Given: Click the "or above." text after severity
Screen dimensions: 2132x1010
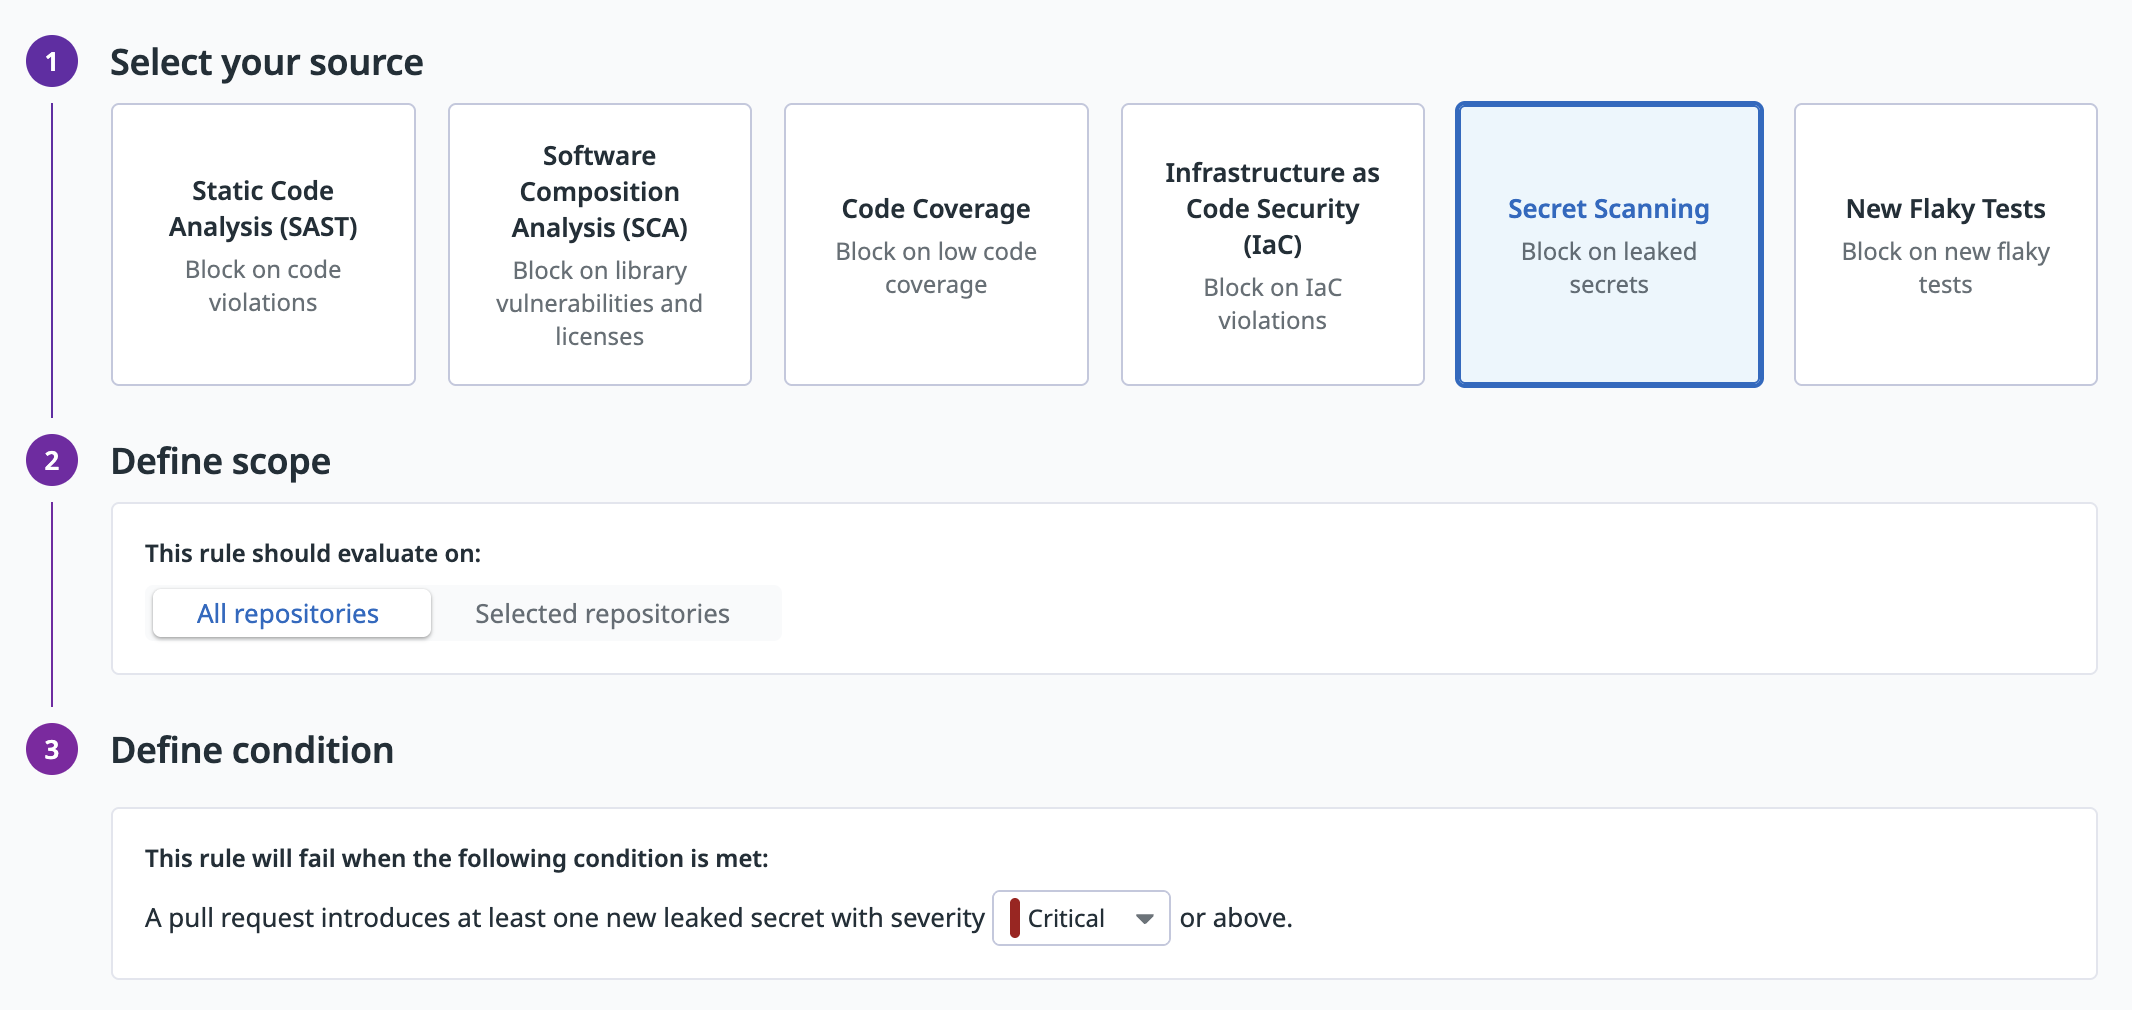Looking at the screenshot, I should (x=1236, y=918).
